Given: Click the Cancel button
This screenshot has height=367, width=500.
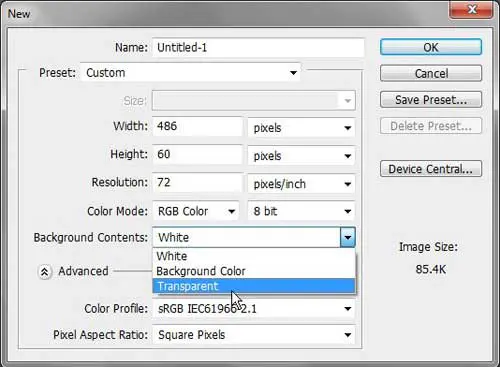Looking at the screenshot, I should (431, 73).
